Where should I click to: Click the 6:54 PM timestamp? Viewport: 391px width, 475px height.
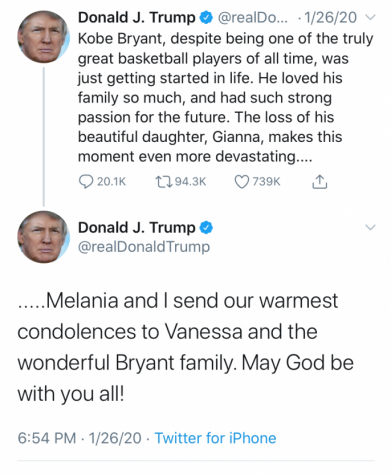pyautogui.click(x=47, y=438)
